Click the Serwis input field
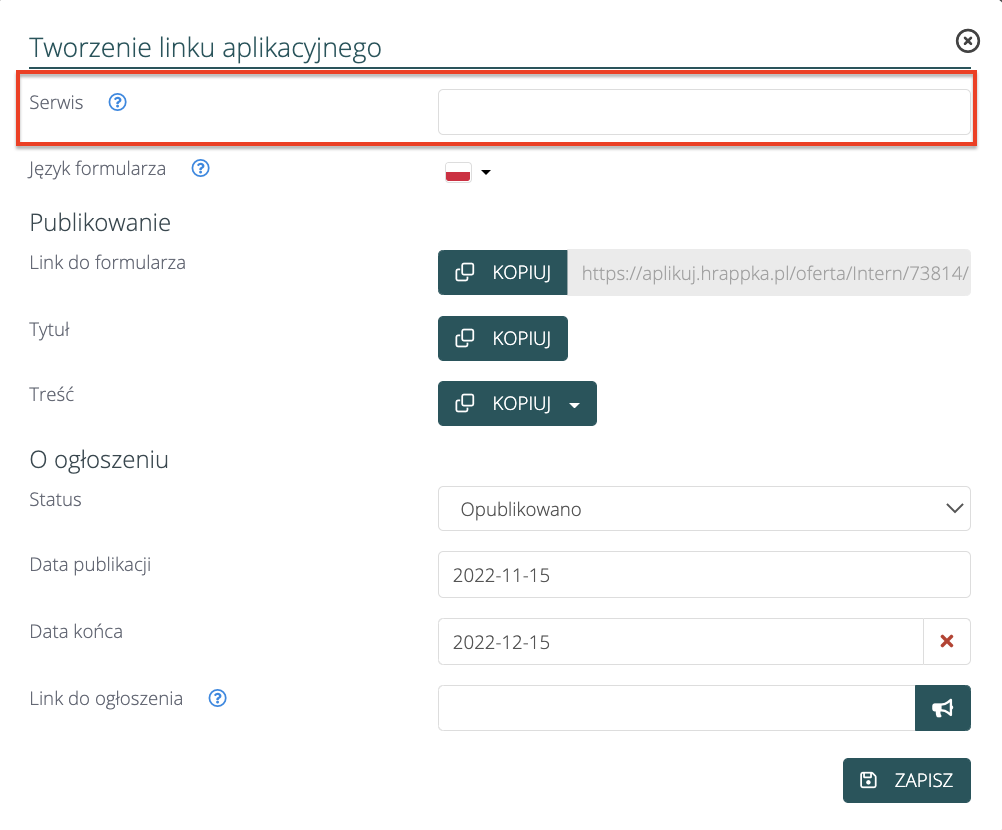 (x=703, y=112)
